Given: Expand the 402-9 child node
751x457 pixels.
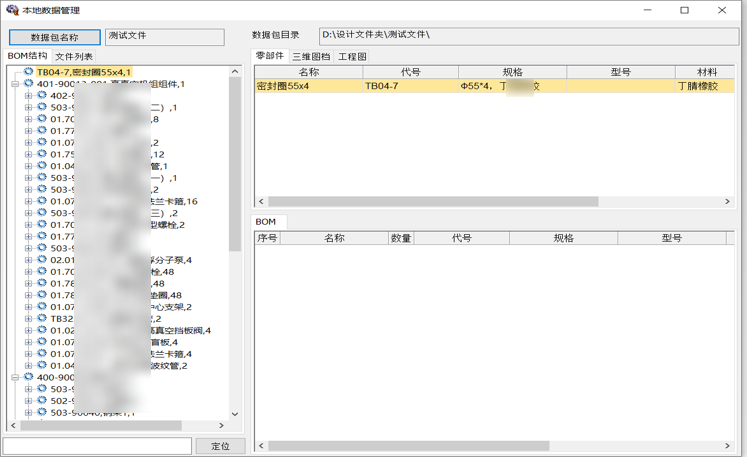Looking at the screenshot, I should [28, 96].
